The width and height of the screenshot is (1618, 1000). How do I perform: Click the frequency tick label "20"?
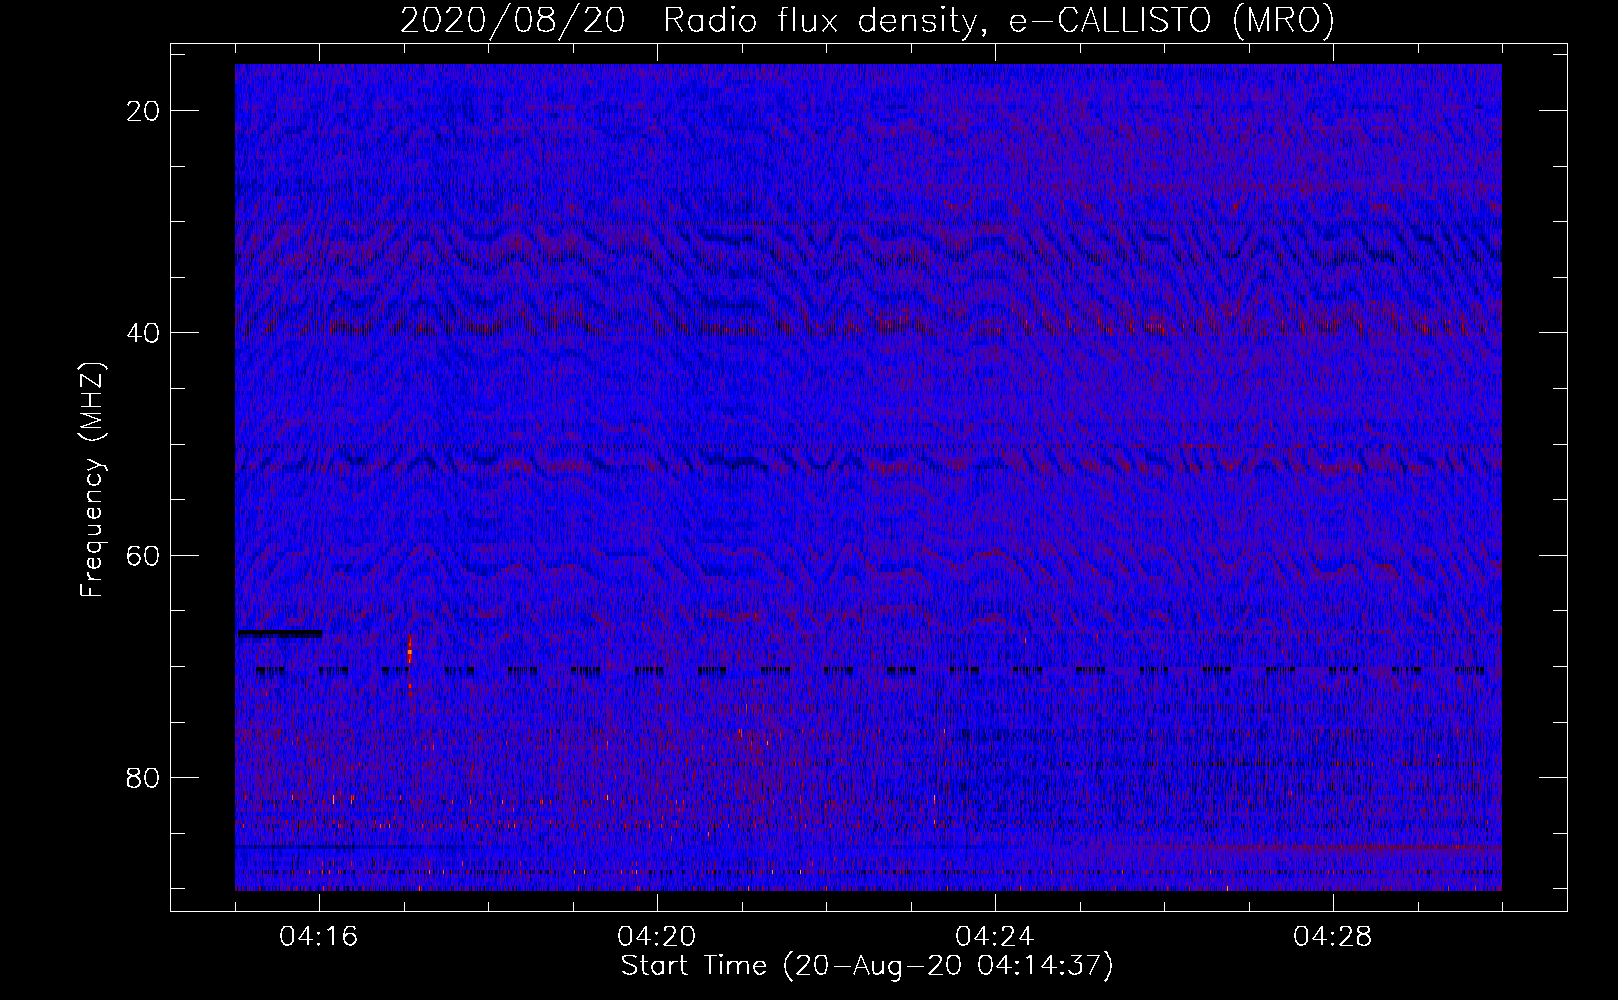[x=144, y=110]
